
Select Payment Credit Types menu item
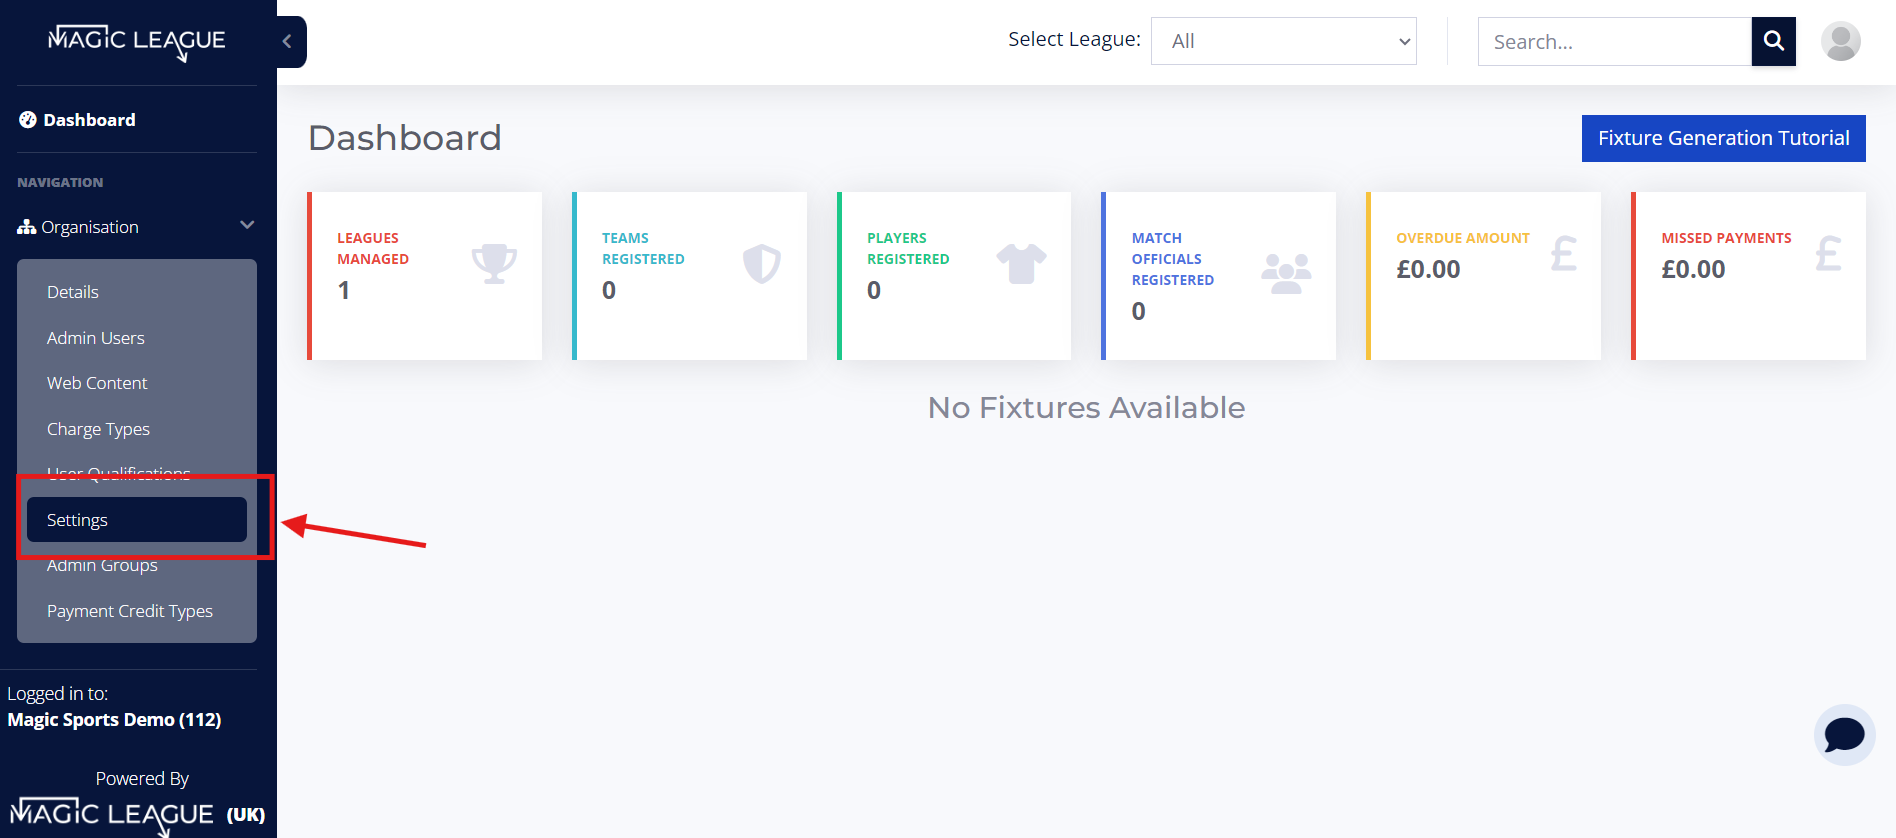pos(130,611)
